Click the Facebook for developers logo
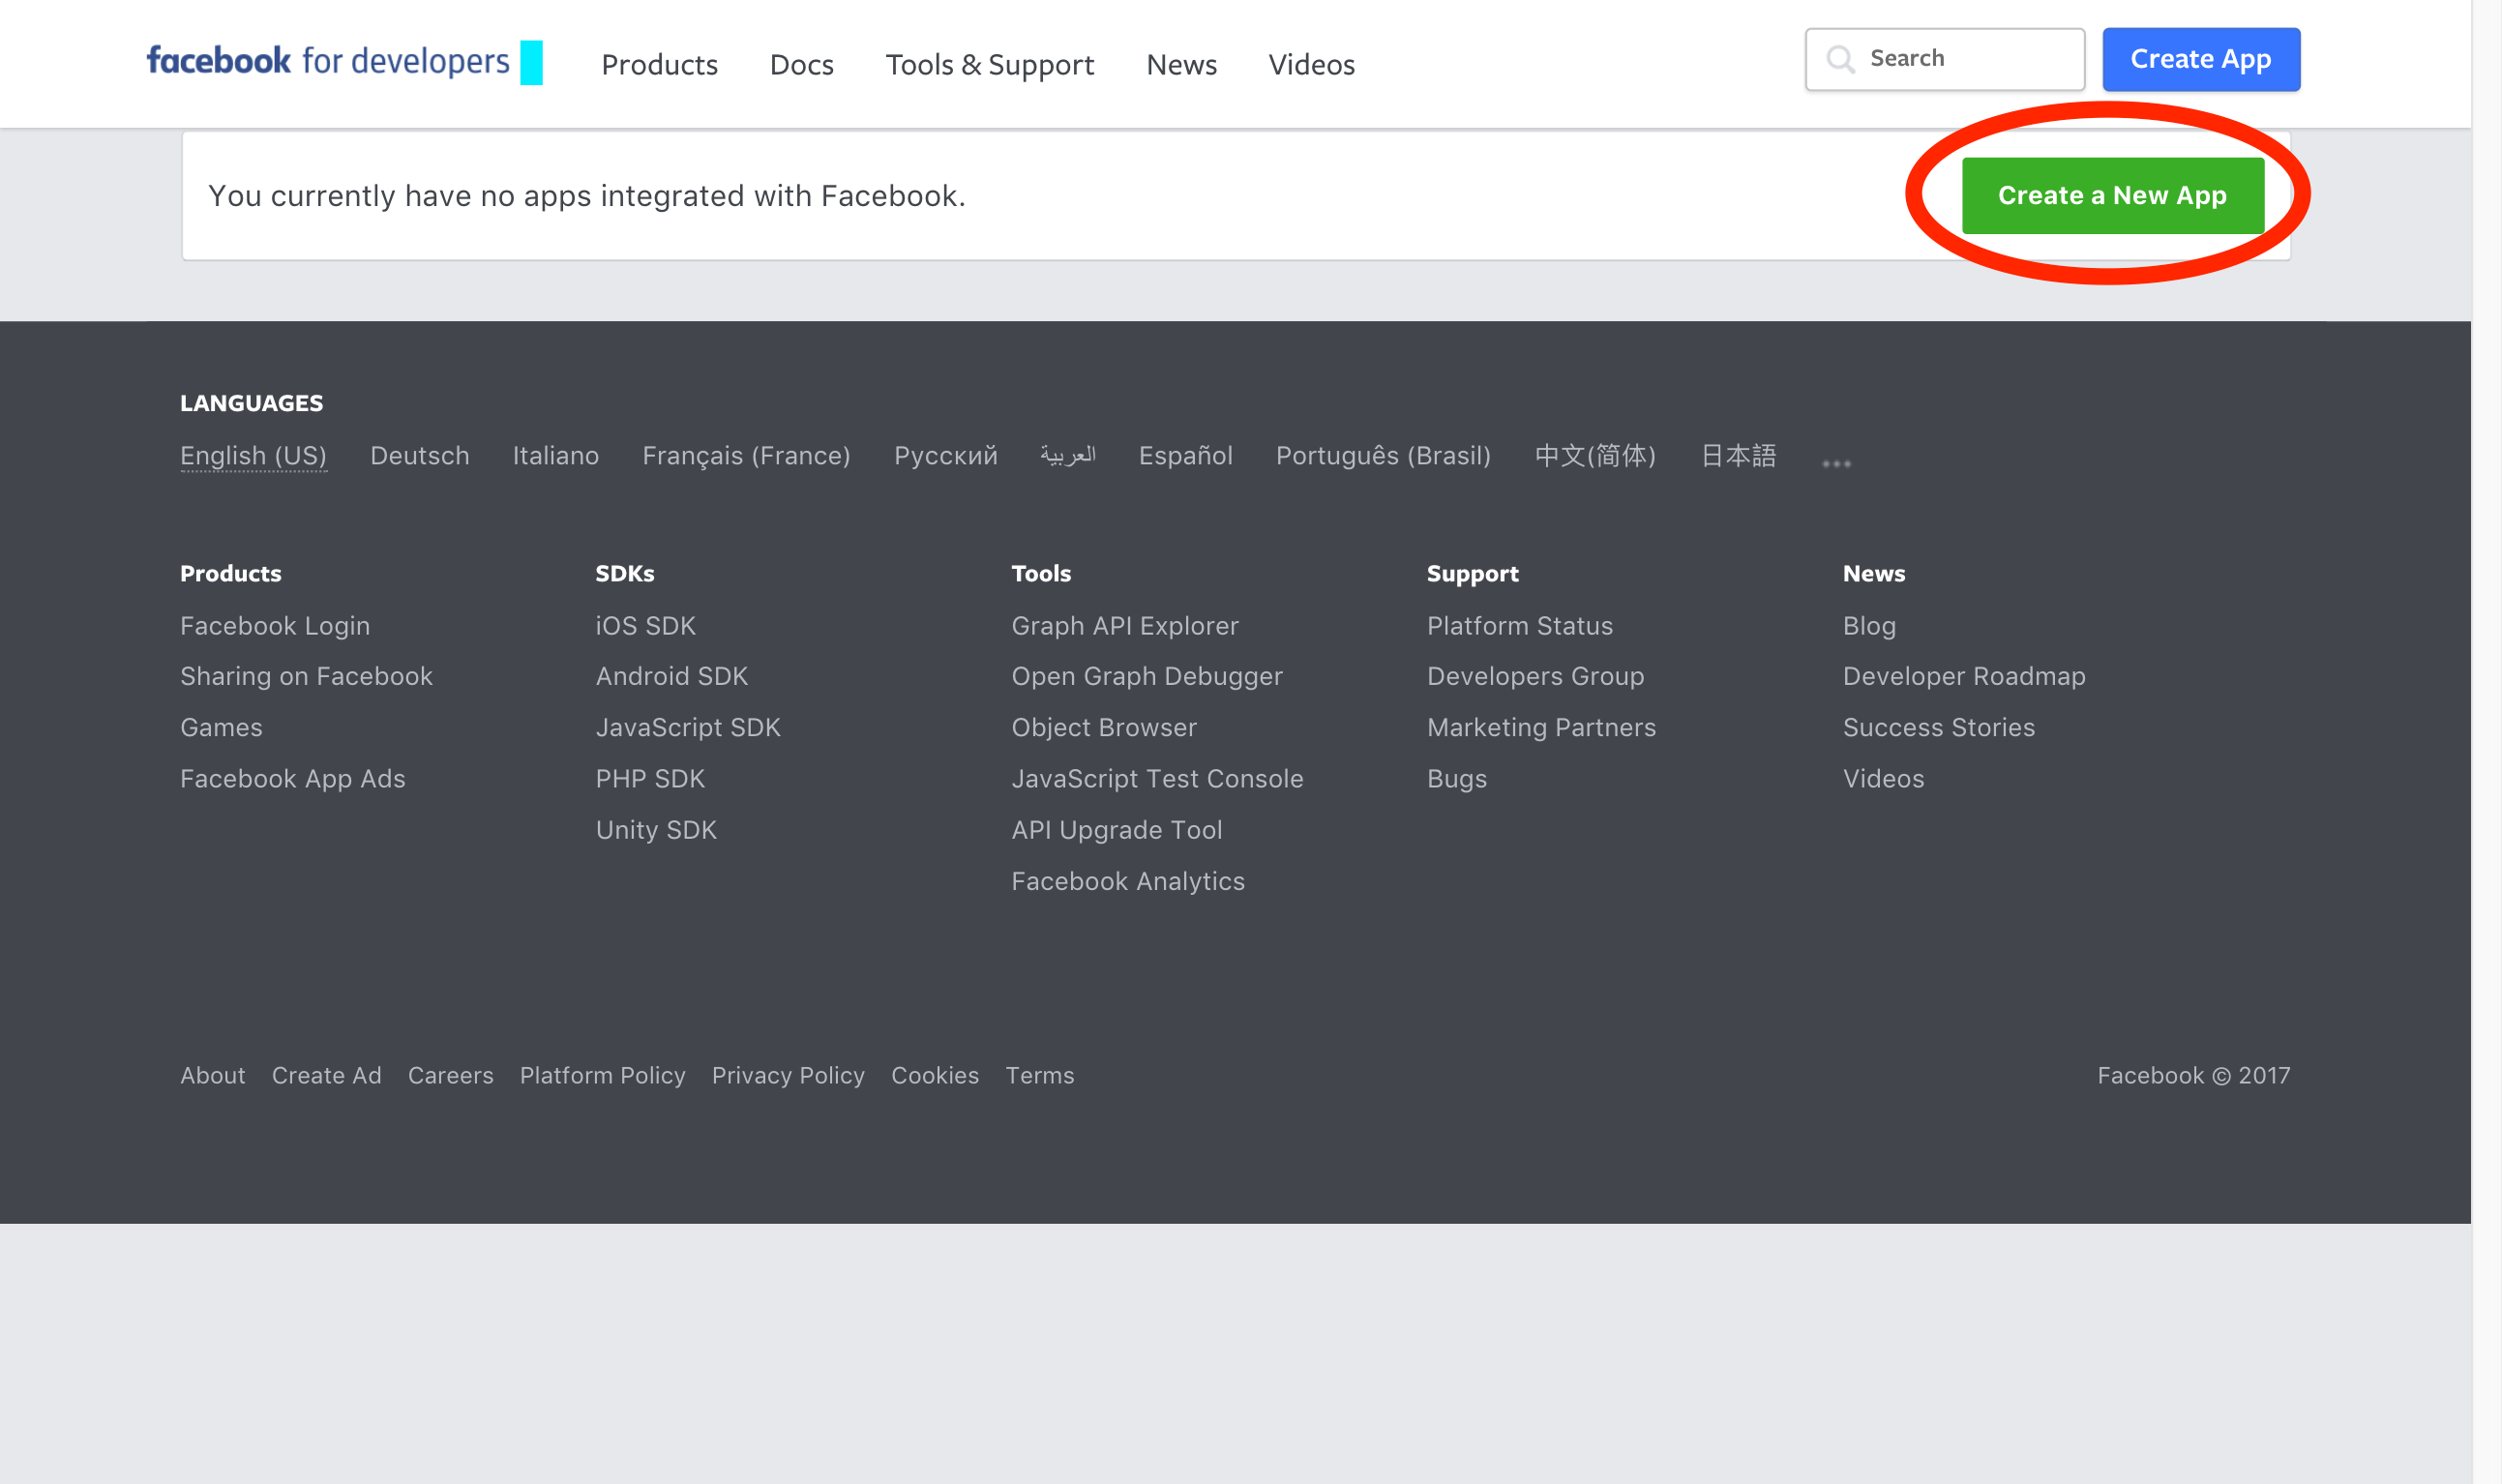This screenshot has height=1484, width=2502. click(344, 62)
